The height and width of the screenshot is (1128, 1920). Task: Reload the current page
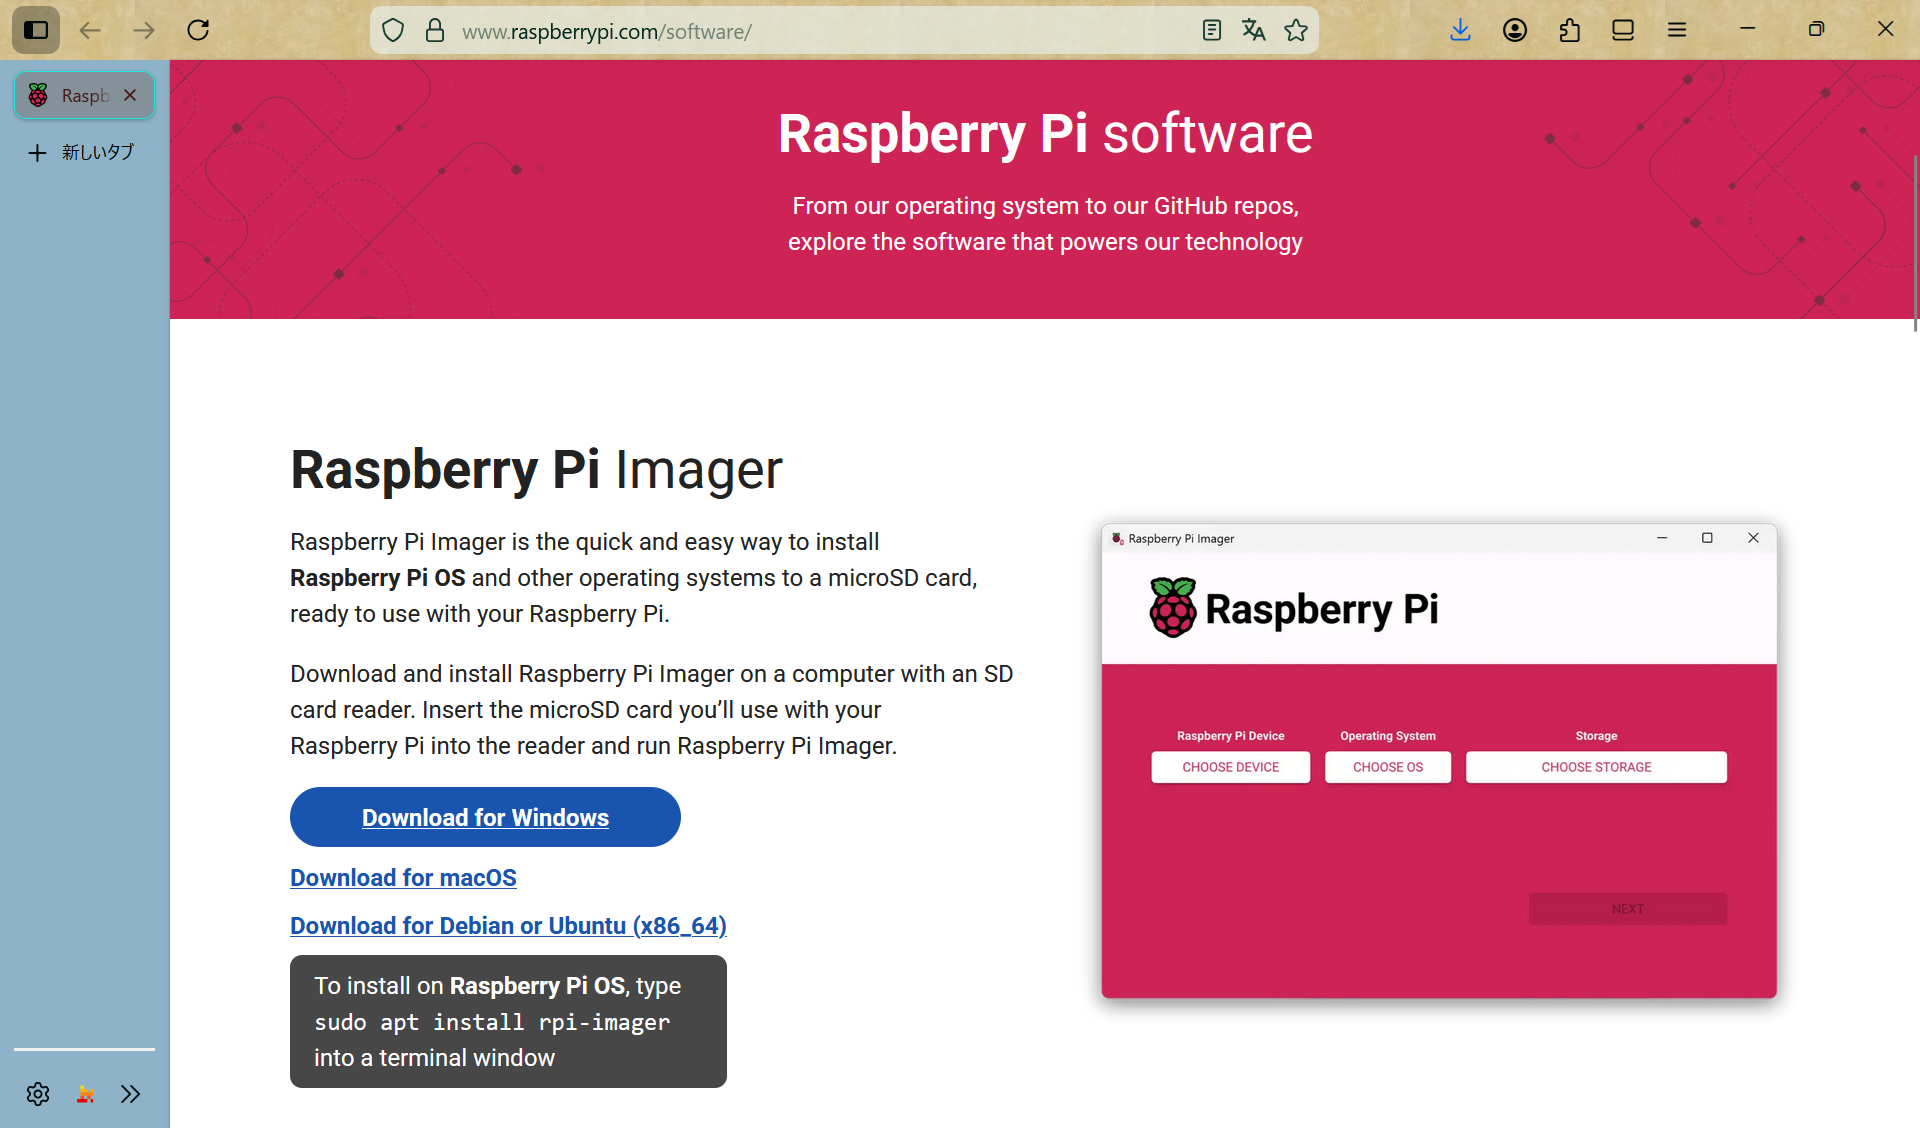pyautogui.click(x=198, y=30)
